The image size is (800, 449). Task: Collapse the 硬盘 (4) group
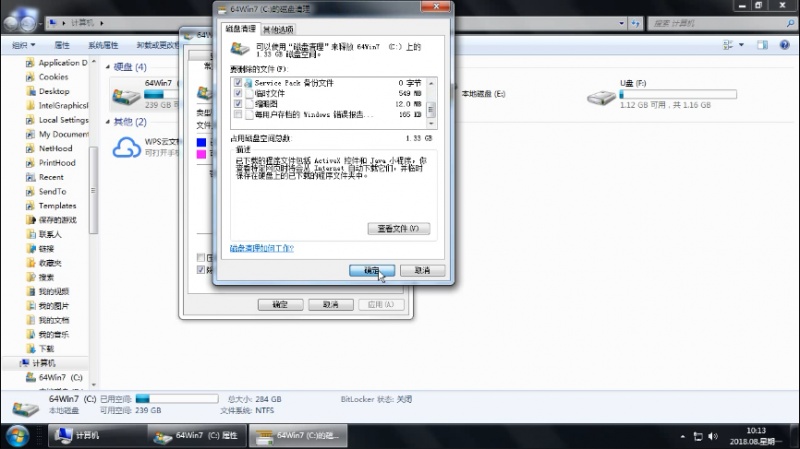(x=108, y=67)
